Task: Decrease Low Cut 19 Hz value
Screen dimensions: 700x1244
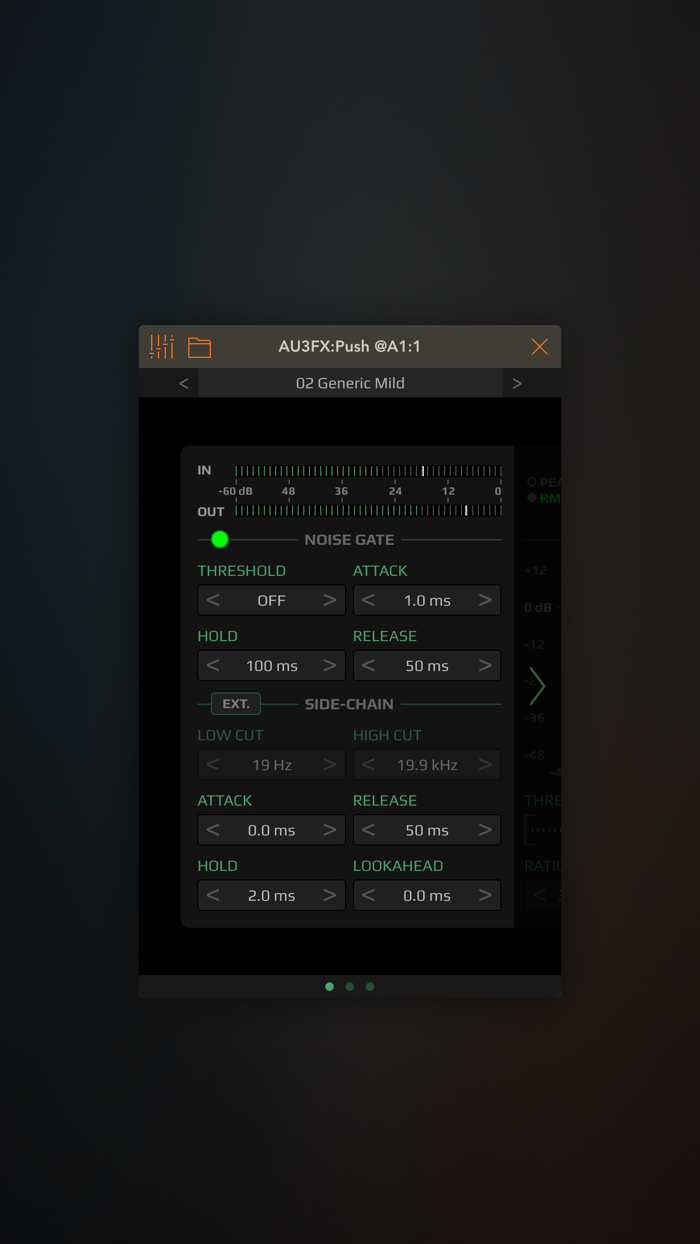Action: [213, 764]
